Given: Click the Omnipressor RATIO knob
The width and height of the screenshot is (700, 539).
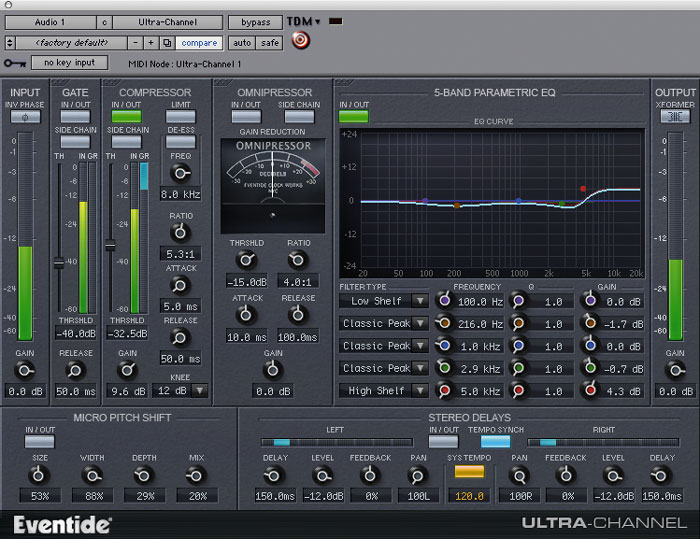Looking at the screenshot, I should (299, 260).
